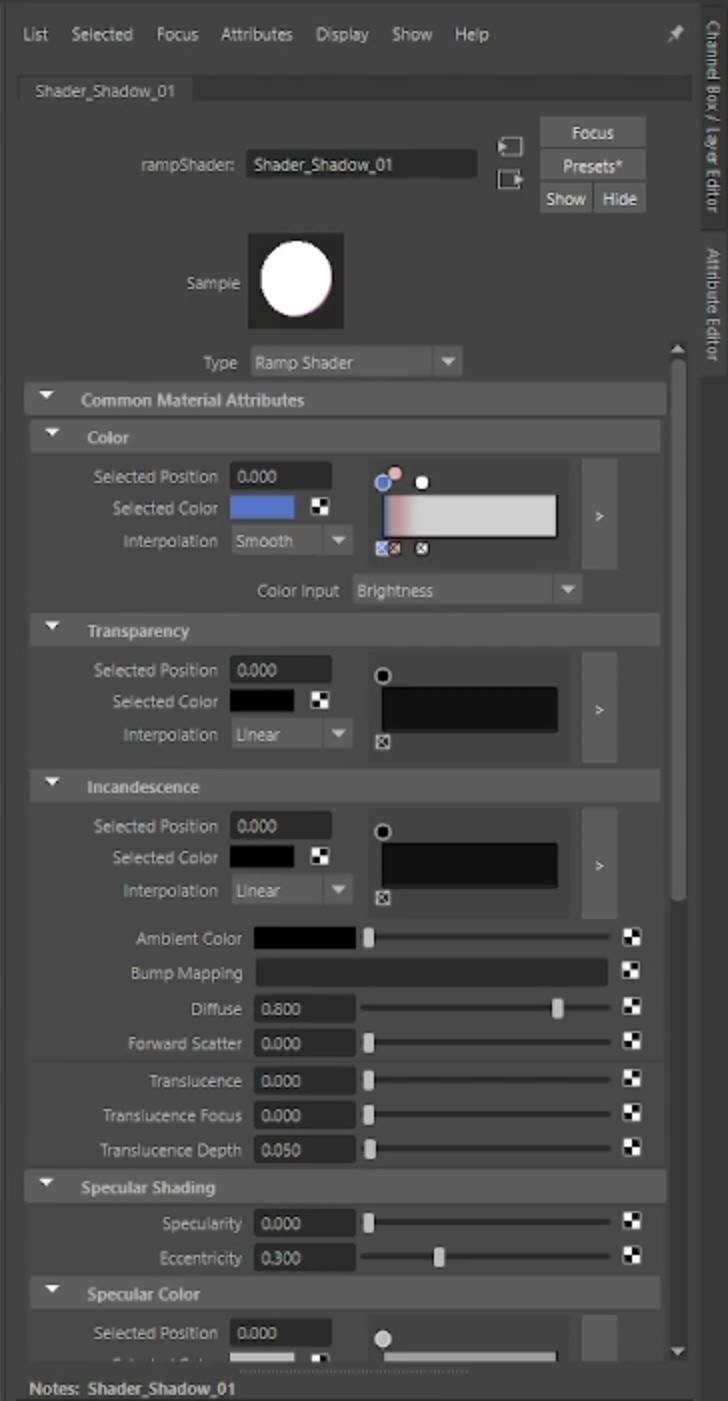
Task: Click the go to input connection icon
Action: [510, 147]
